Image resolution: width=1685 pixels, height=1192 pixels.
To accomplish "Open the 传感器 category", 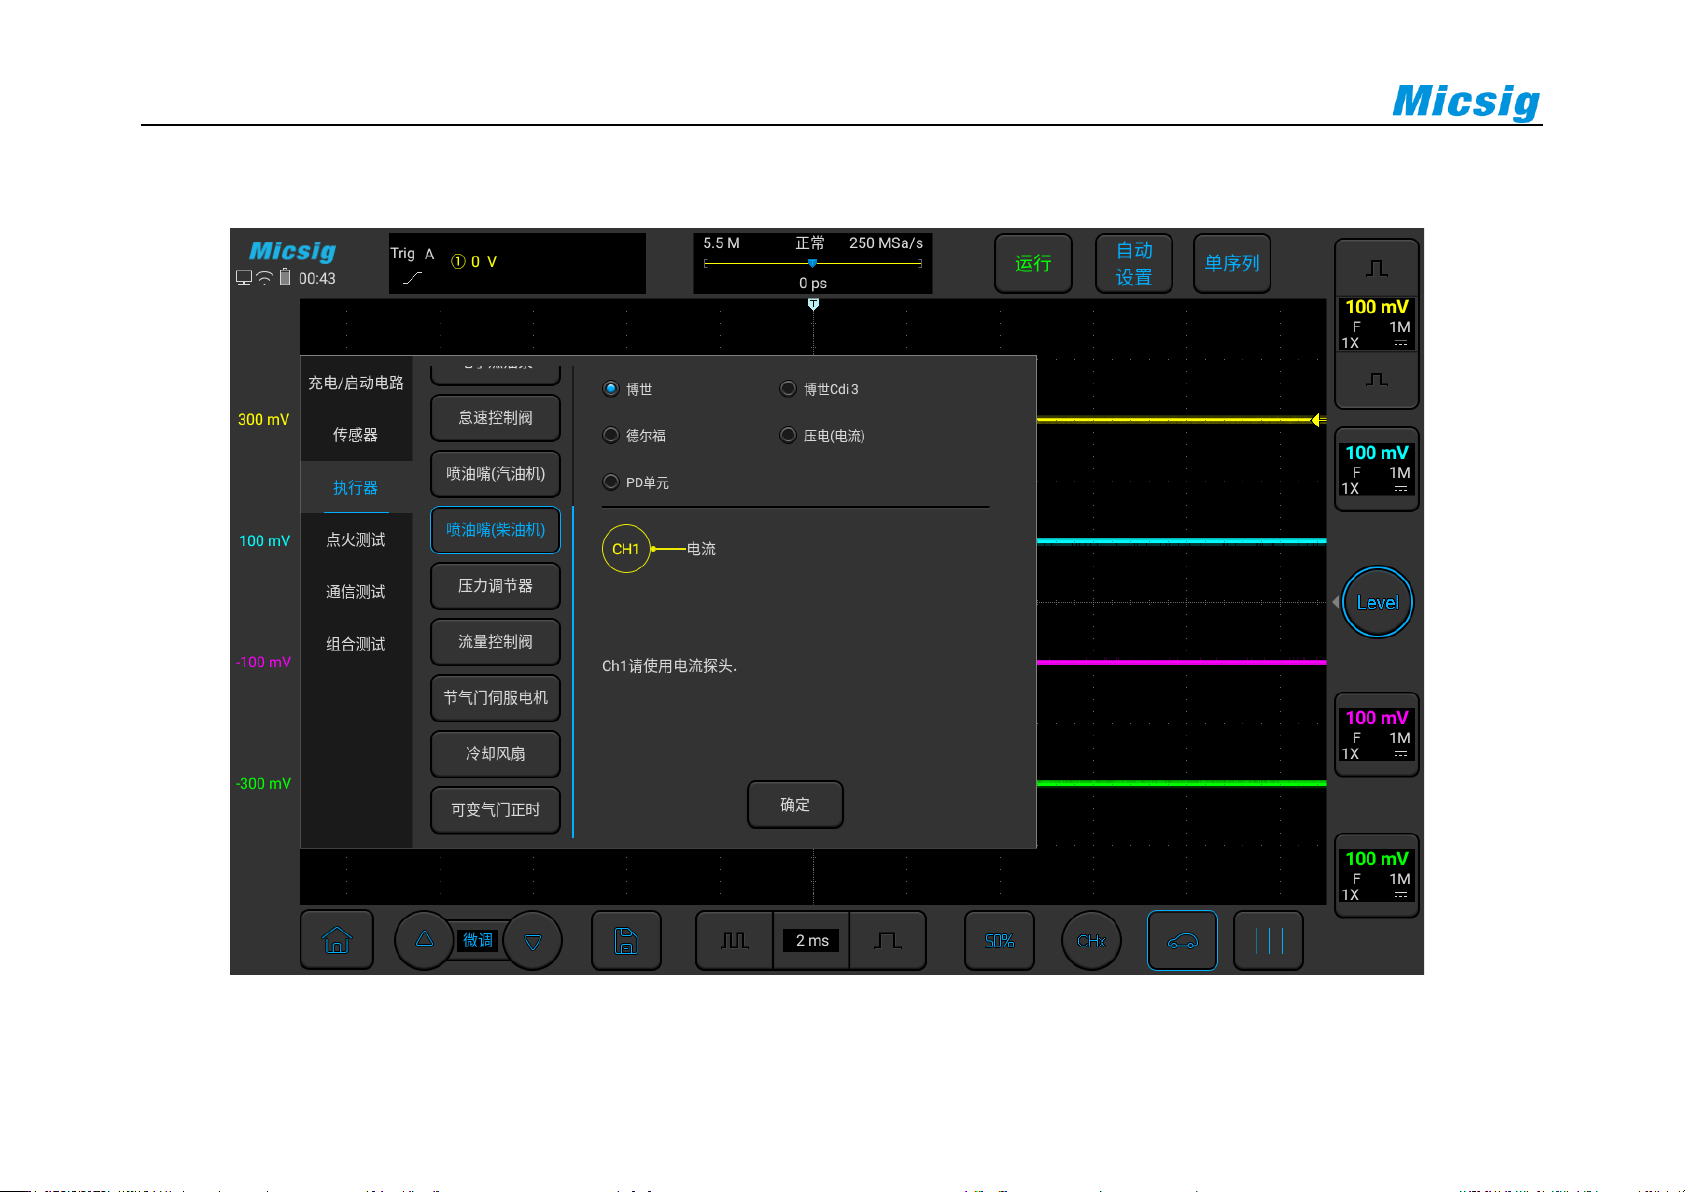I will (x=356, y=435).
